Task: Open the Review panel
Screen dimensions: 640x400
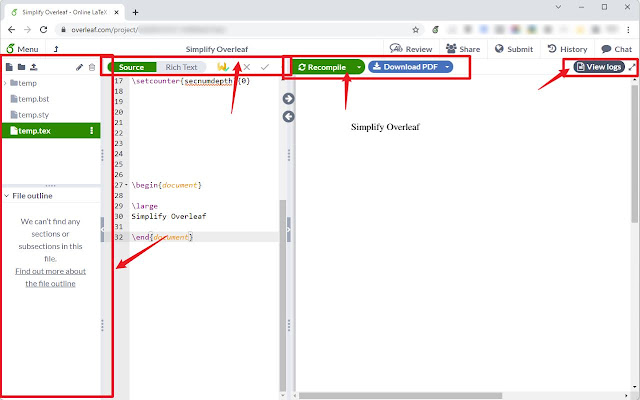Action: (x=411, y=49)
